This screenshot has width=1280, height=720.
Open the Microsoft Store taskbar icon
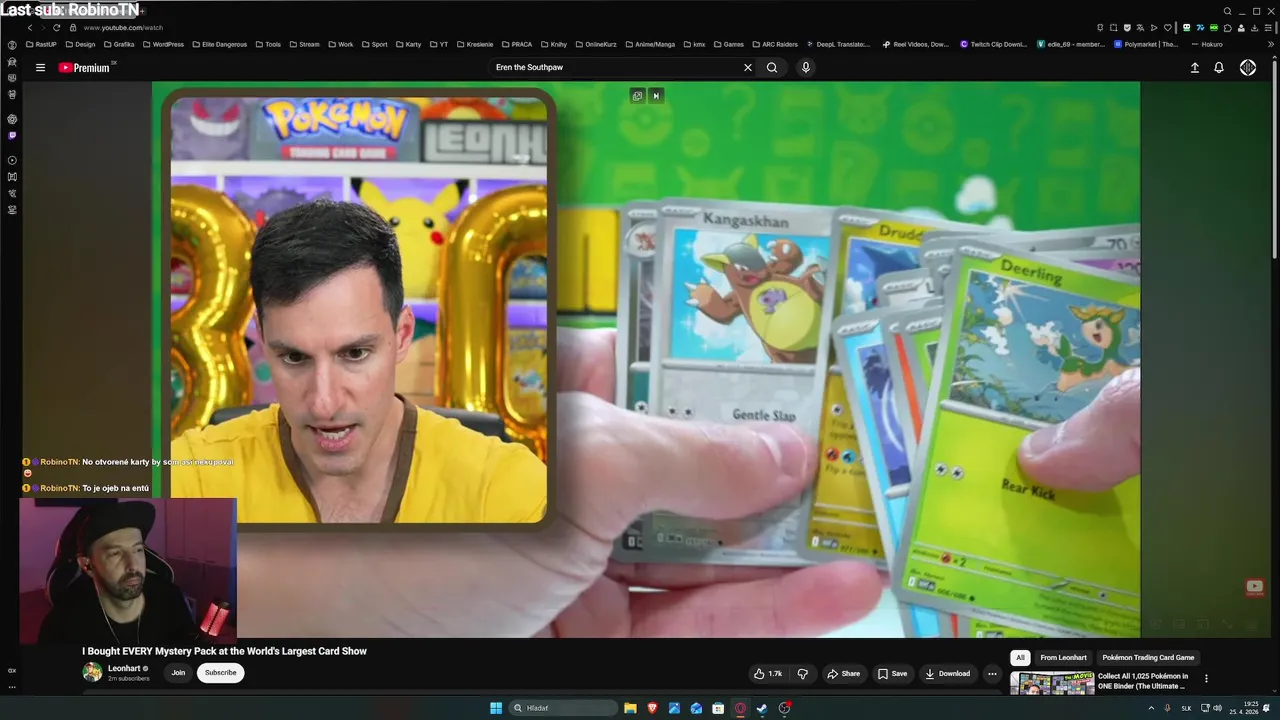718,708
